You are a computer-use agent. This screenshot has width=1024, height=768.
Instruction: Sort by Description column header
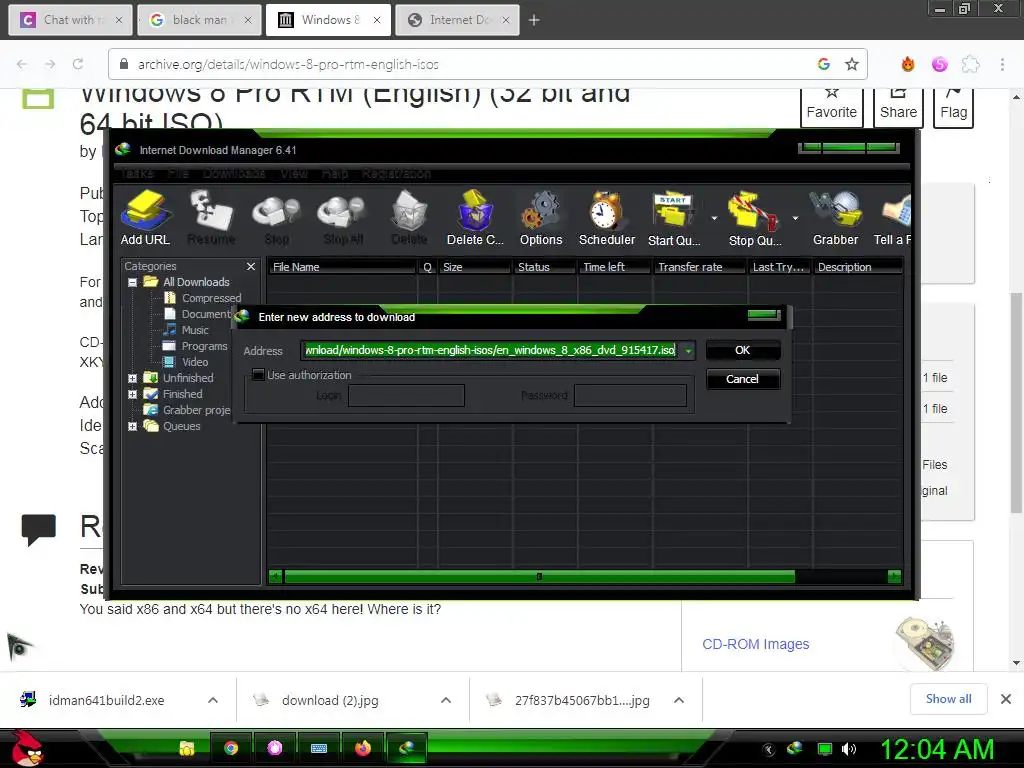click(x=857, y=267)
